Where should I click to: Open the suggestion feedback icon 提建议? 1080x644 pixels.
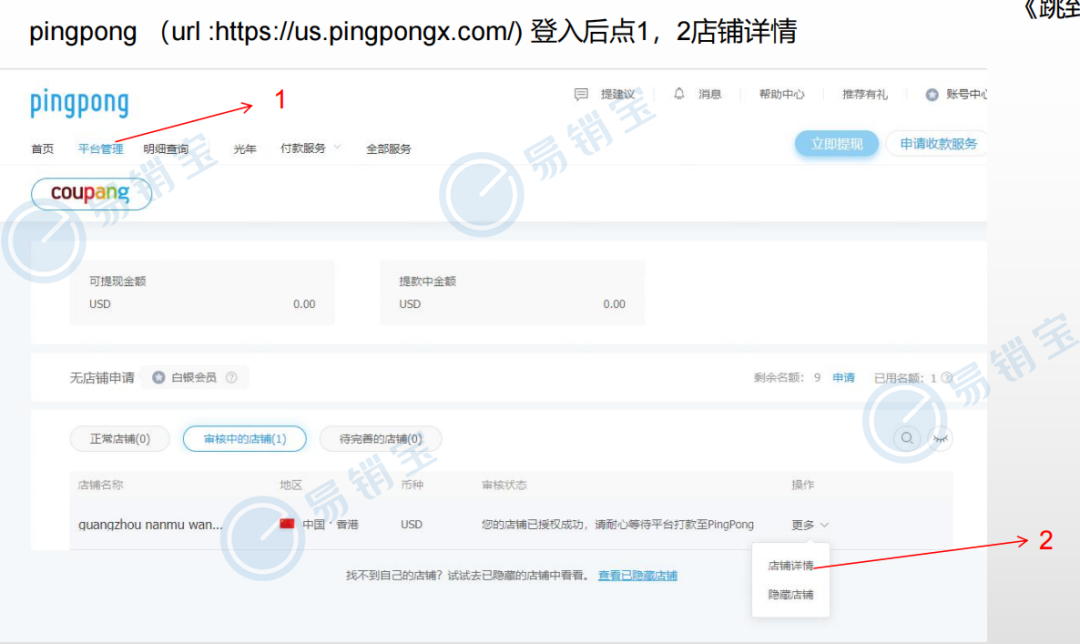tap(581, 94)
